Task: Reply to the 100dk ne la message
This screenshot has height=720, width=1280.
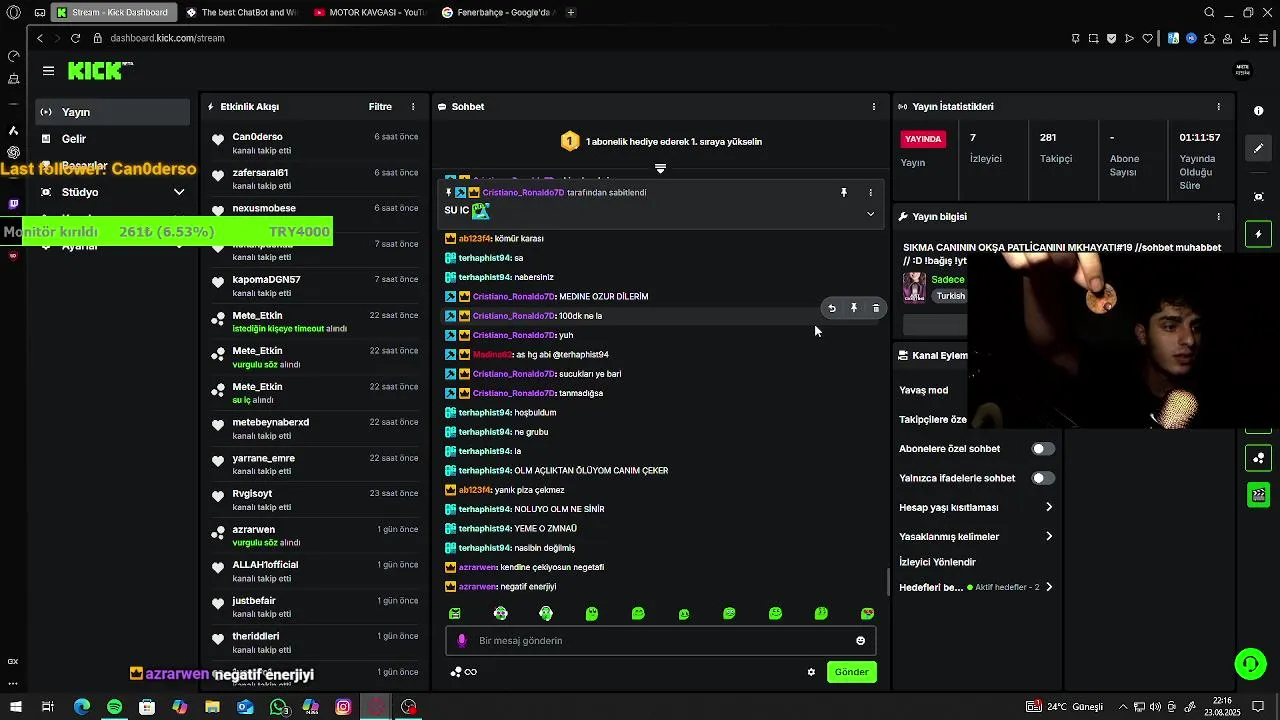Action: [x=832, y=308]
